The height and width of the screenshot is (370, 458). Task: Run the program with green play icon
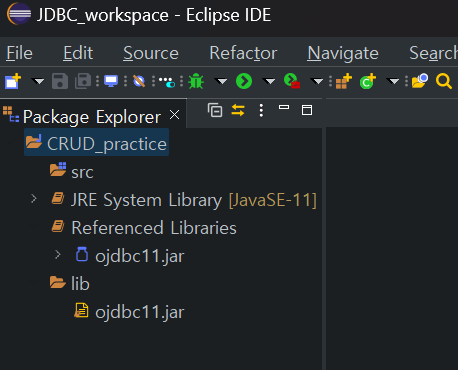tap(244, 81)
